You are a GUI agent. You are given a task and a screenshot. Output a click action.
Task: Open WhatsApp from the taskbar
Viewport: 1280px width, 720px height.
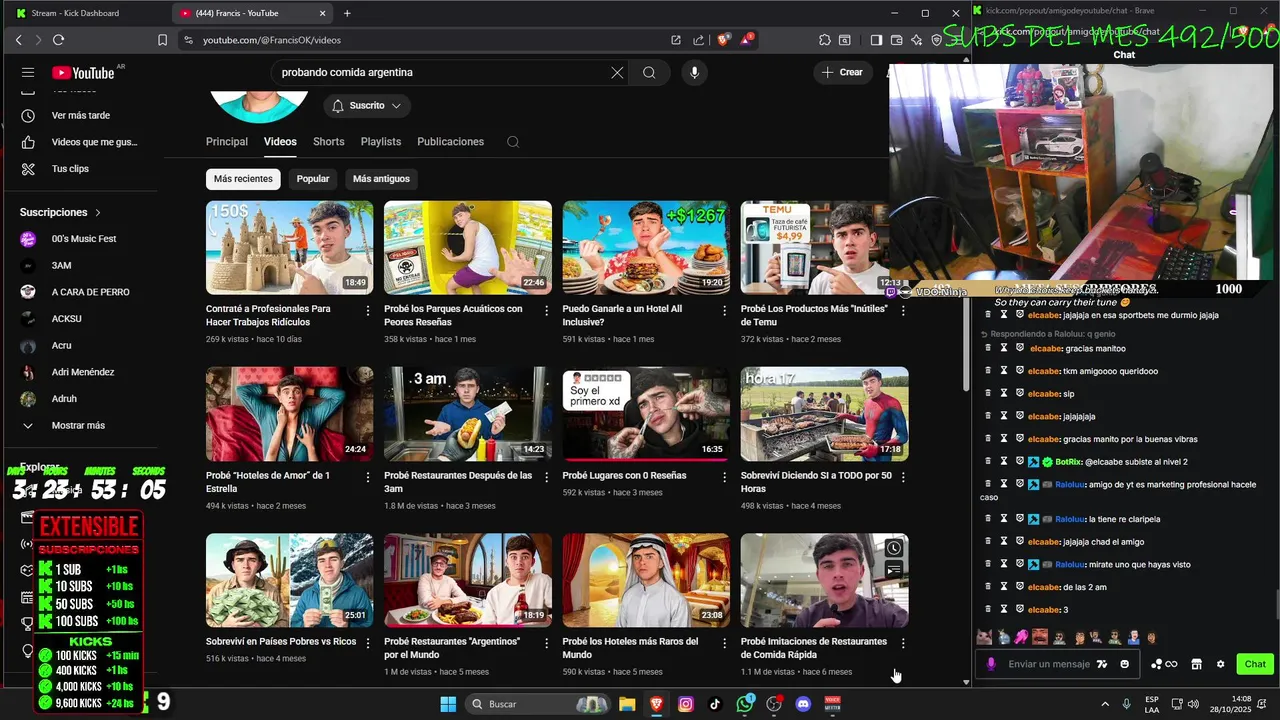pos(745,704)
